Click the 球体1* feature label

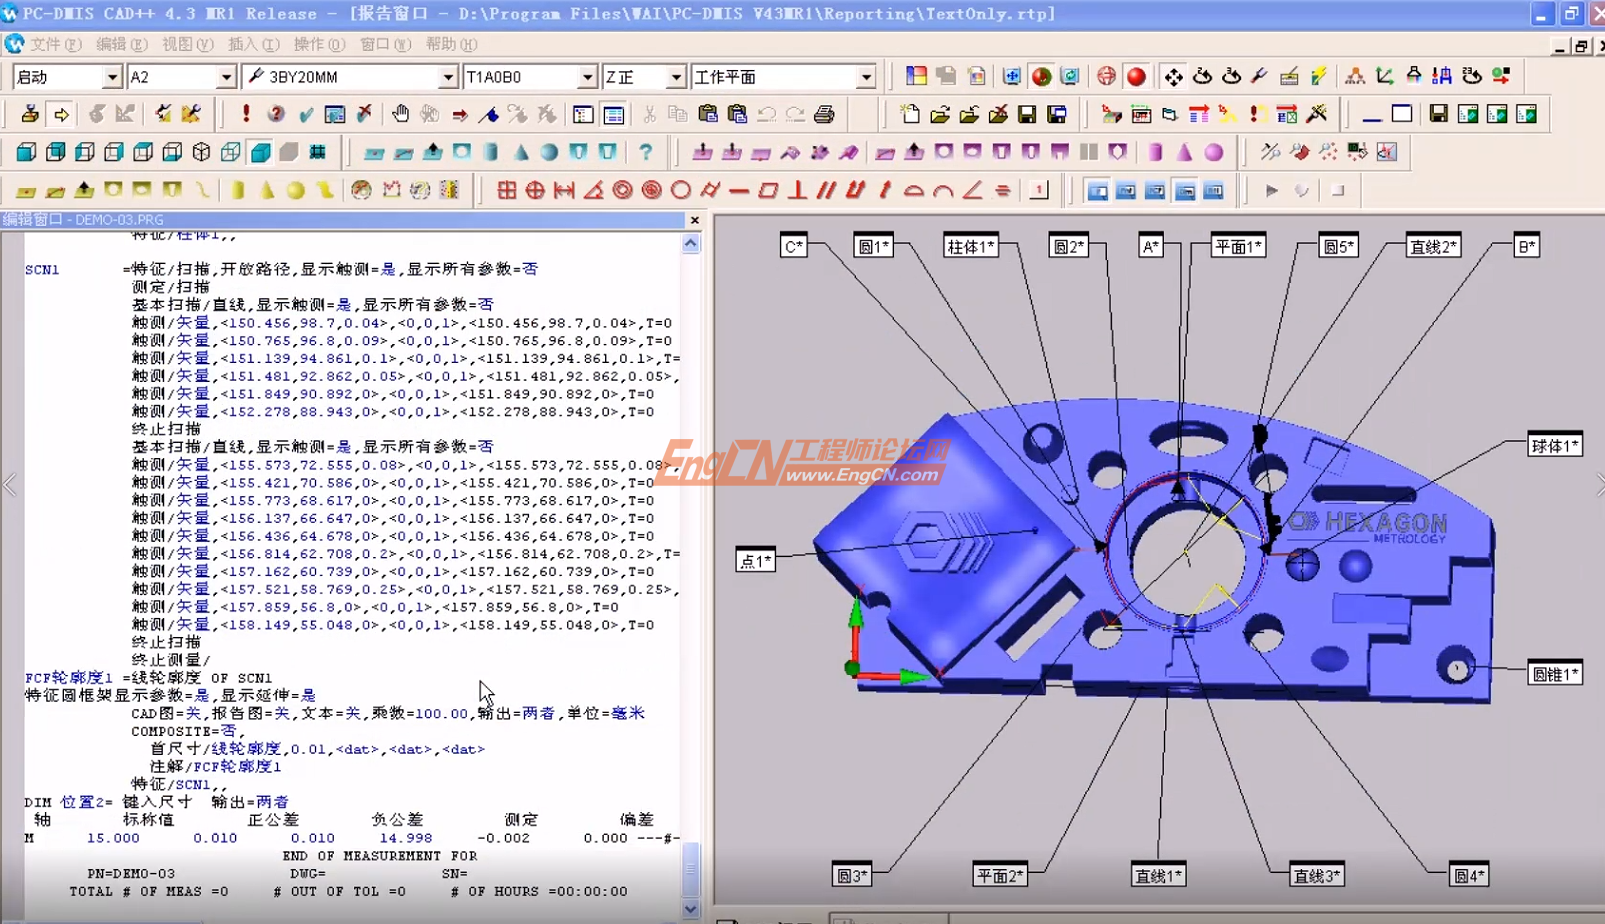1555,445
